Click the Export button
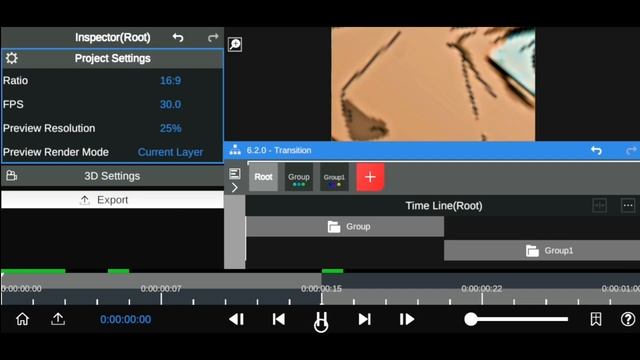 112,200
